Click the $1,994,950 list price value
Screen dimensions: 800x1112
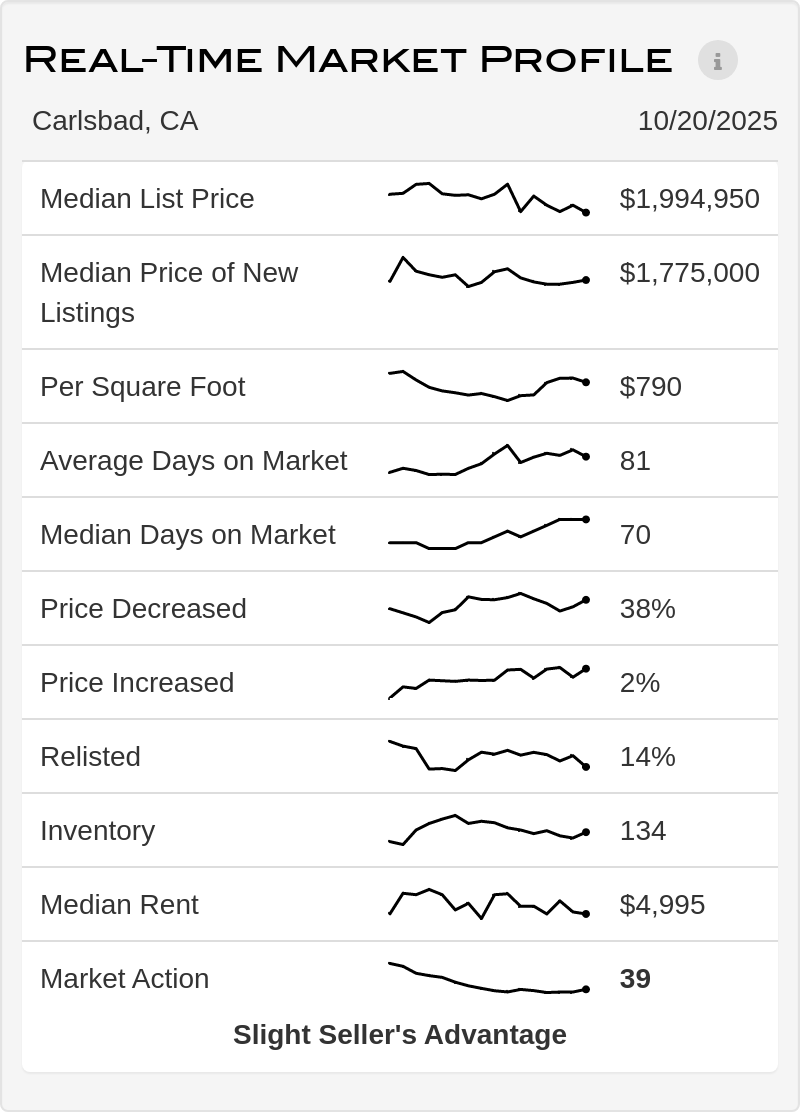coord(689,198)
